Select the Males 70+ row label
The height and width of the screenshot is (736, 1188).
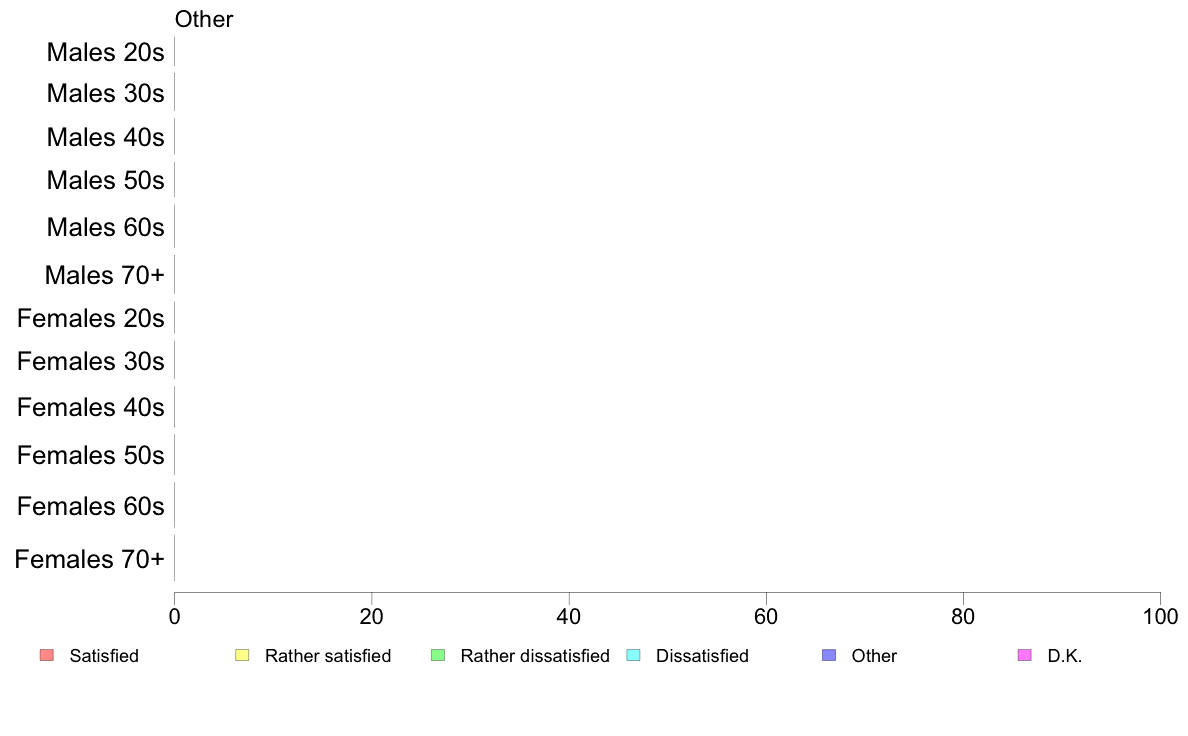tap(105, 275)
